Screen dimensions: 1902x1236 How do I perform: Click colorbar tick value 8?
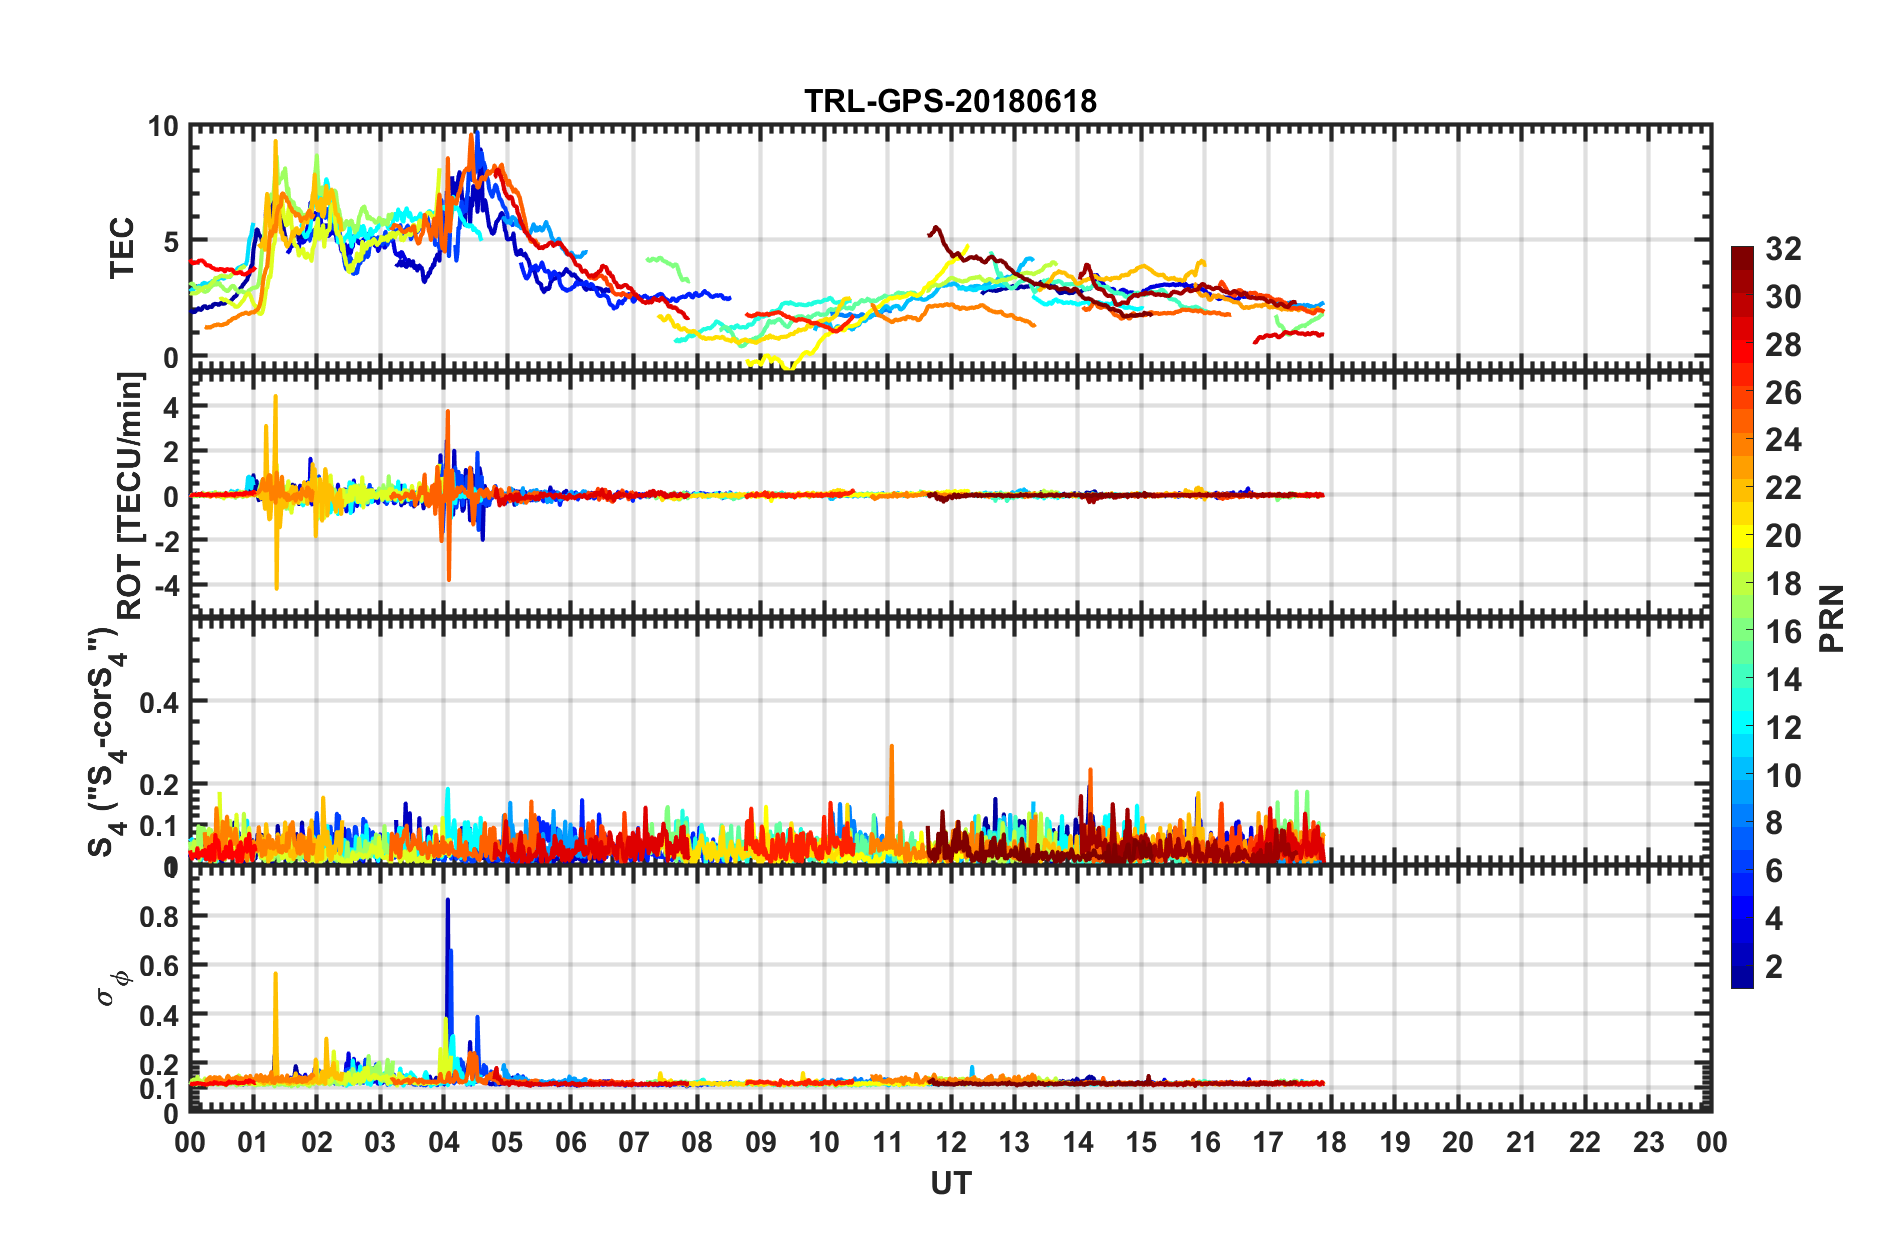1774,823
